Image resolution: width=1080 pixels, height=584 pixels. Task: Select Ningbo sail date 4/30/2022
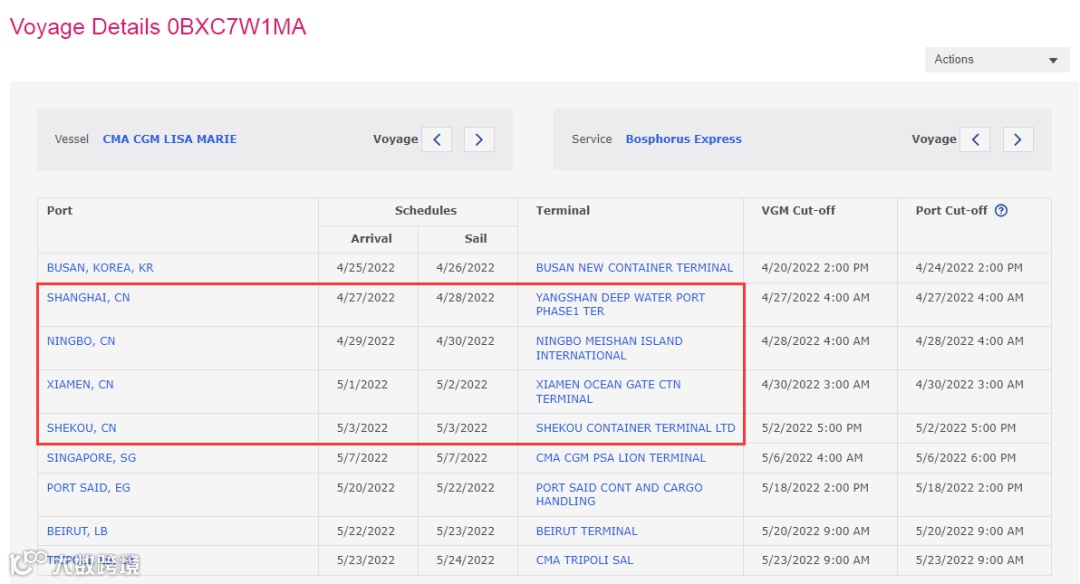[x=465, y=341]
